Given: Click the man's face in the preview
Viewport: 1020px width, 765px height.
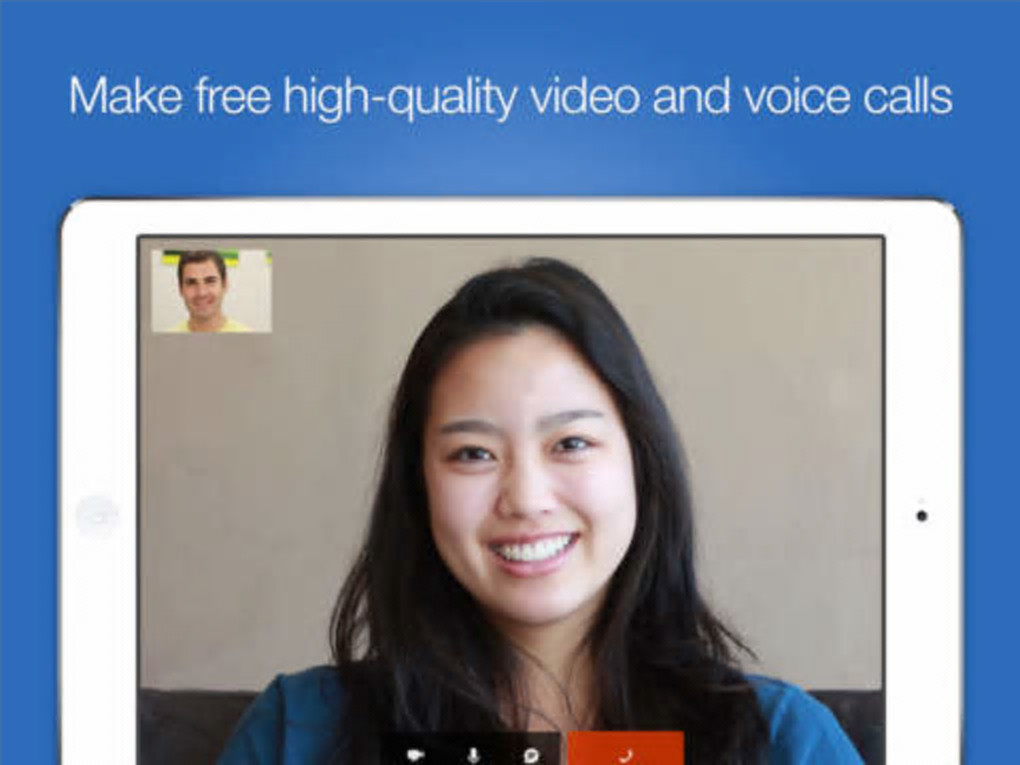Looking at the screenshot, I should click(203, 286).
